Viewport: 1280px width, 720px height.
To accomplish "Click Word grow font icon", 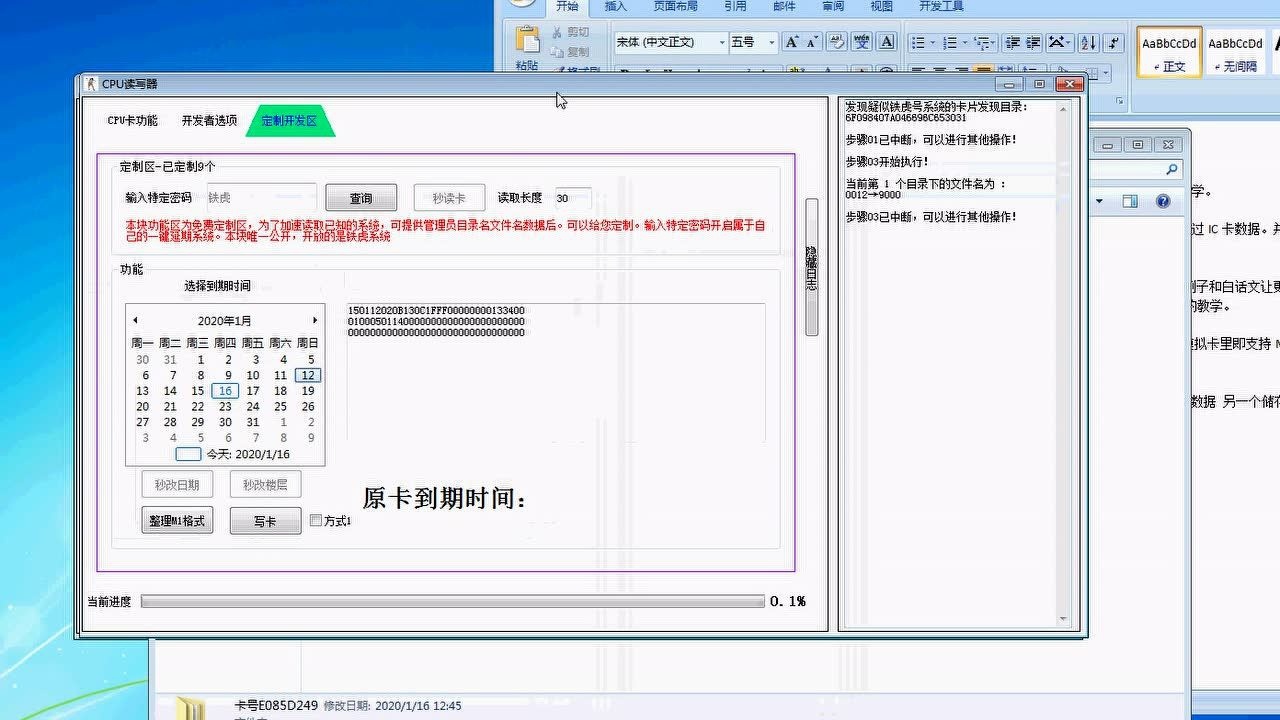I will pos(792,42).
